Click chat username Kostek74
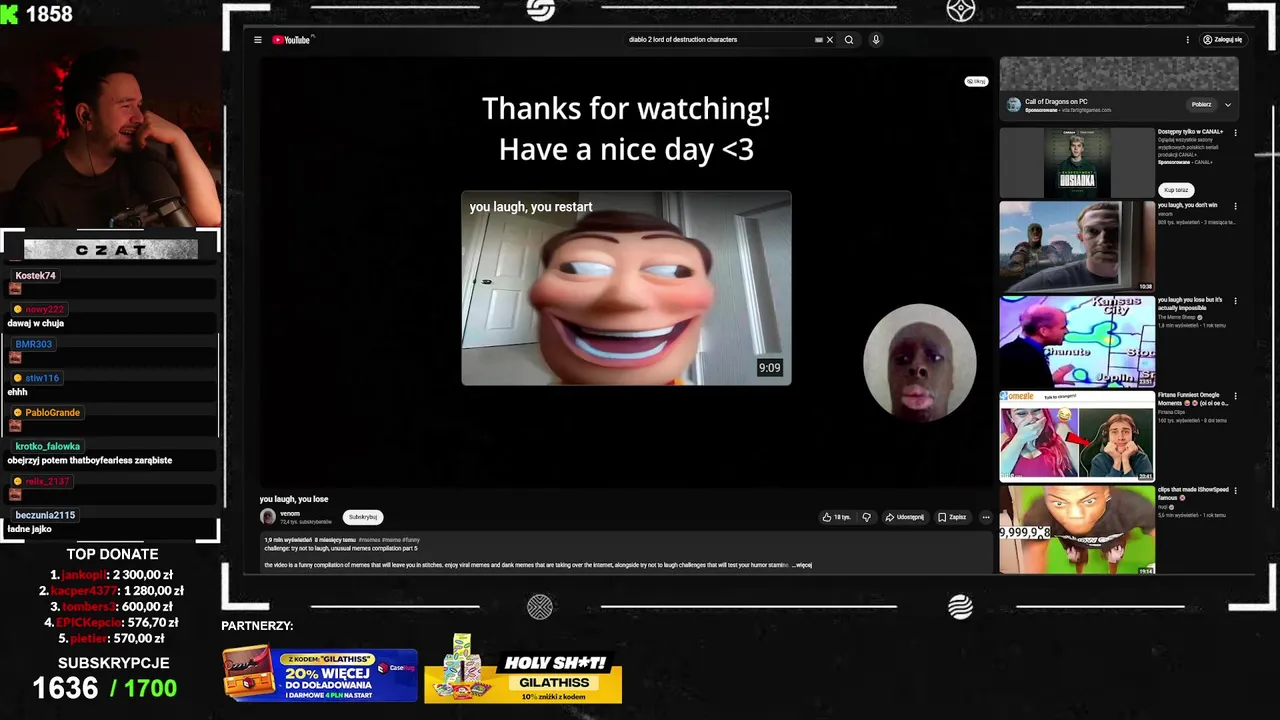 pyautogui.click(x=35, y=275)
